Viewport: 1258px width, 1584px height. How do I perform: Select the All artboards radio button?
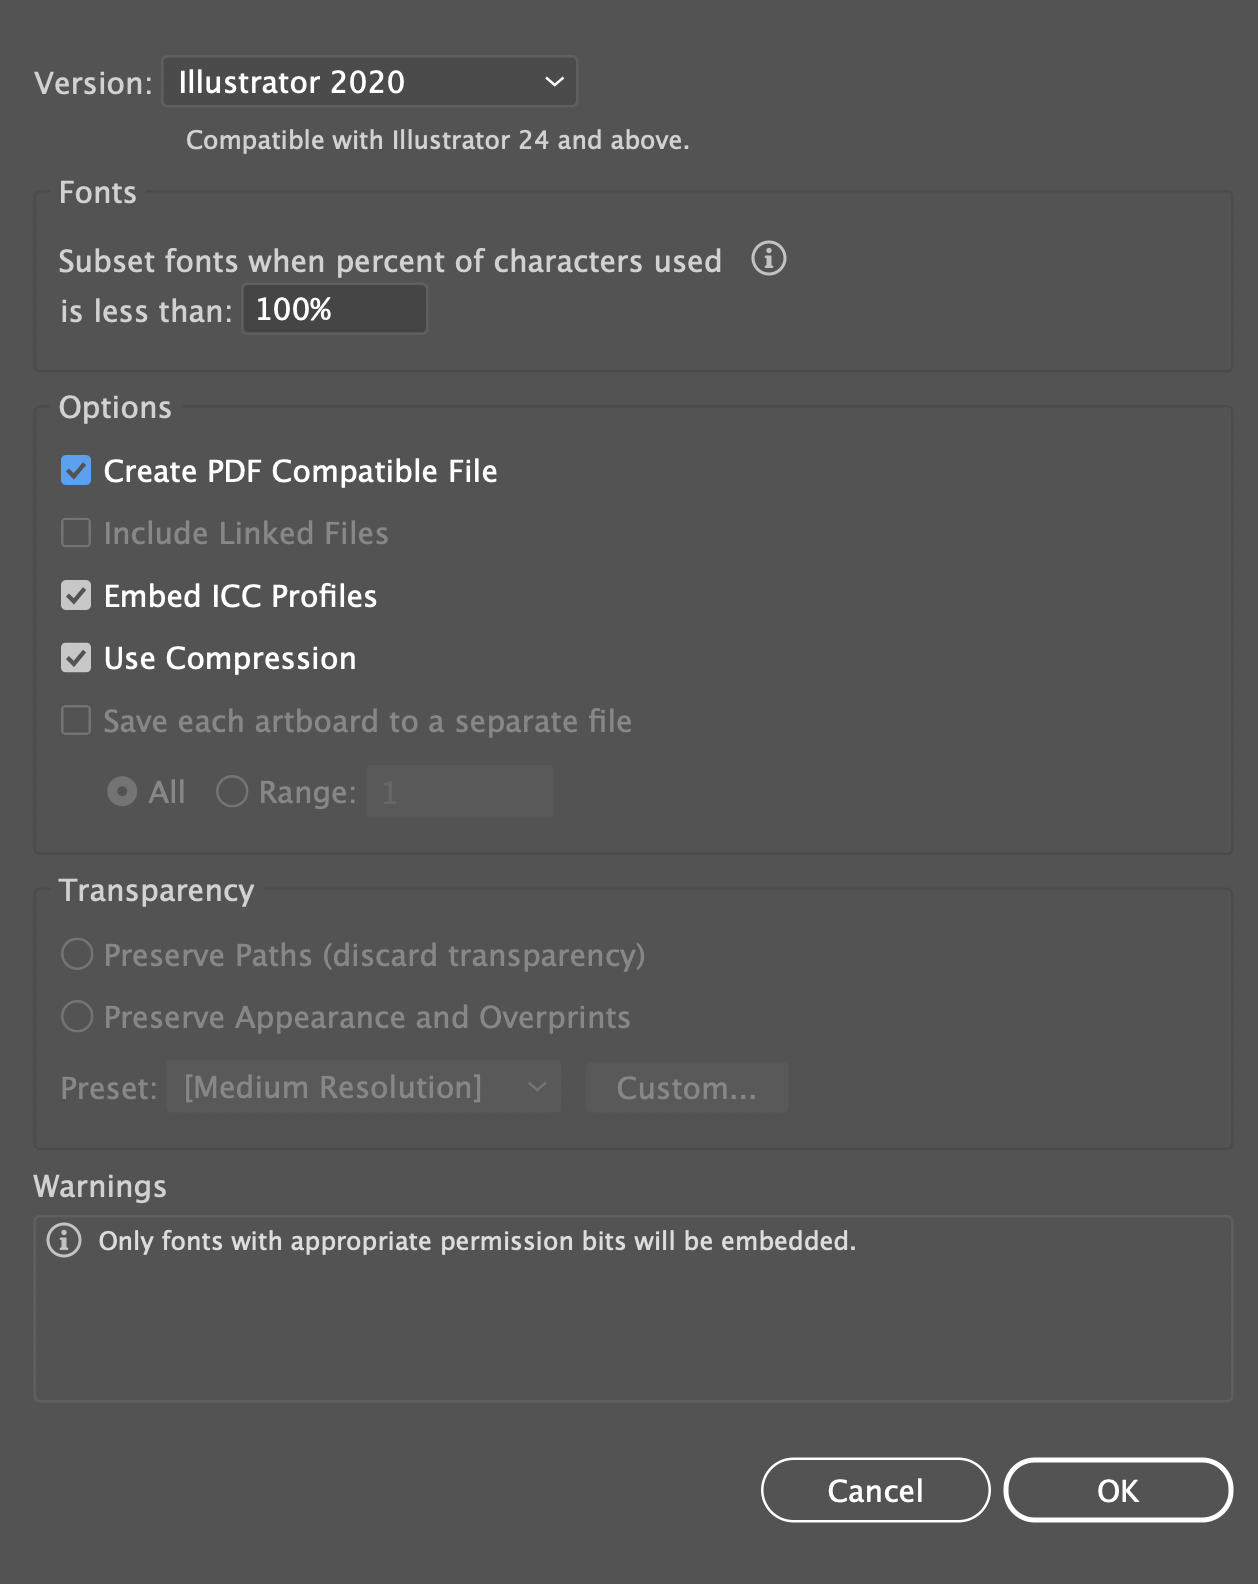pyautogui.click(x=122, y=792)
